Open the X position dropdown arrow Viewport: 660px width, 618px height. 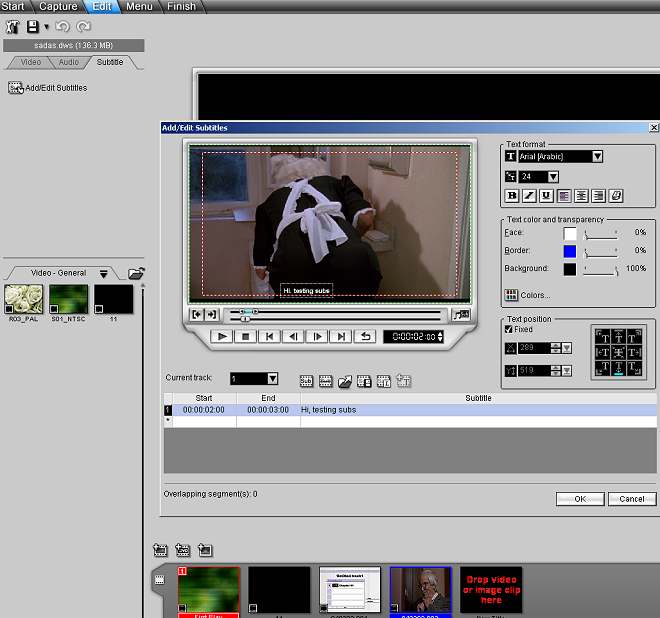pyautogui.click(x=567, y=348)
